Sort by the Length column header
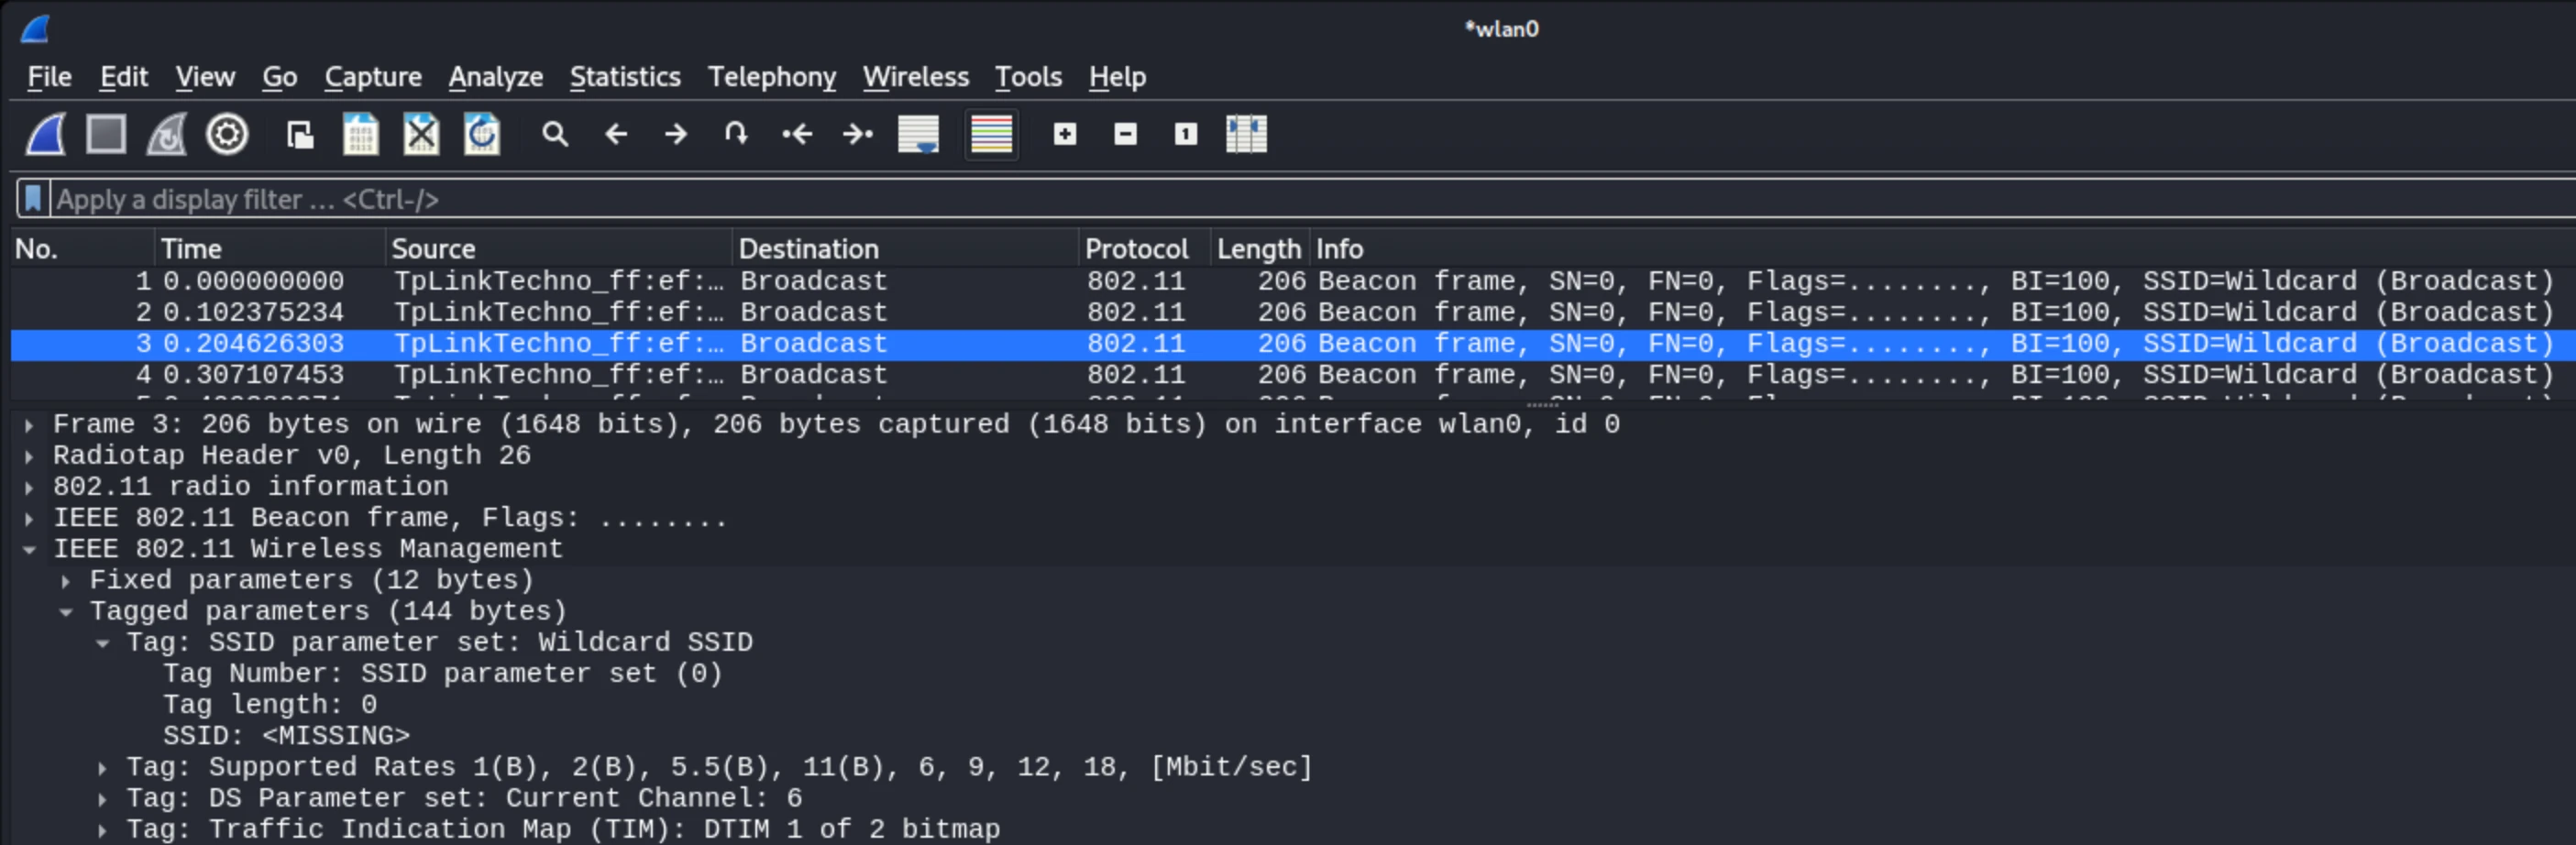 coord(1260,249)
